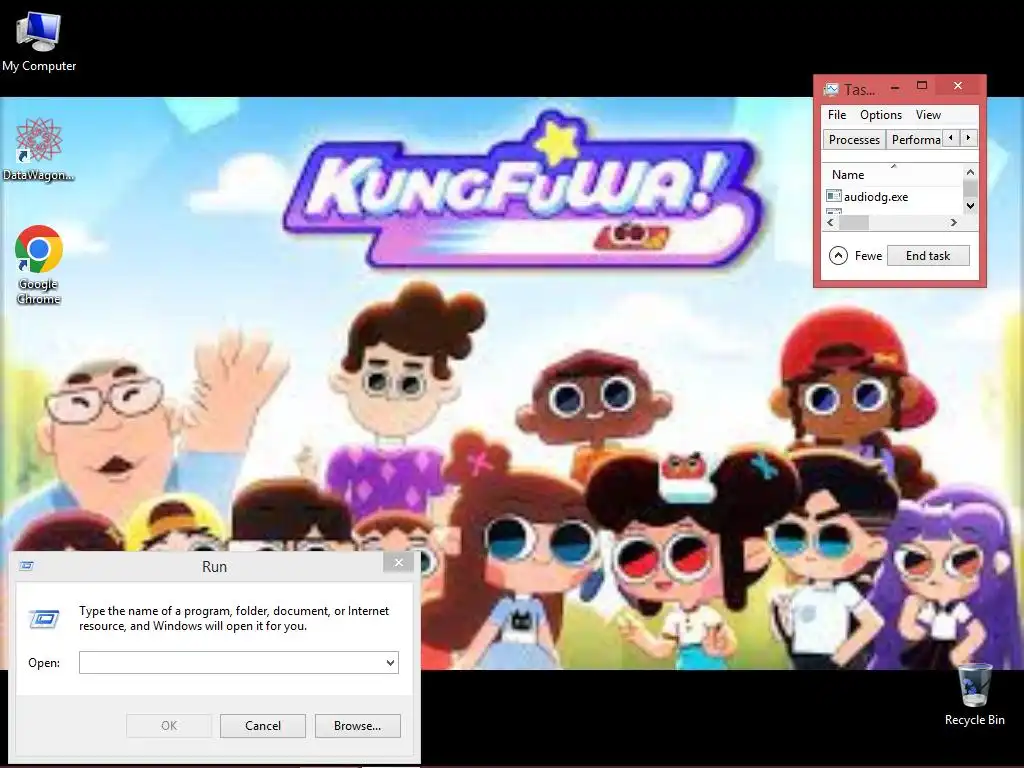Maximize the Task Manager window
Viewport: 1024px width, 768px height.
tap(922, 86)
